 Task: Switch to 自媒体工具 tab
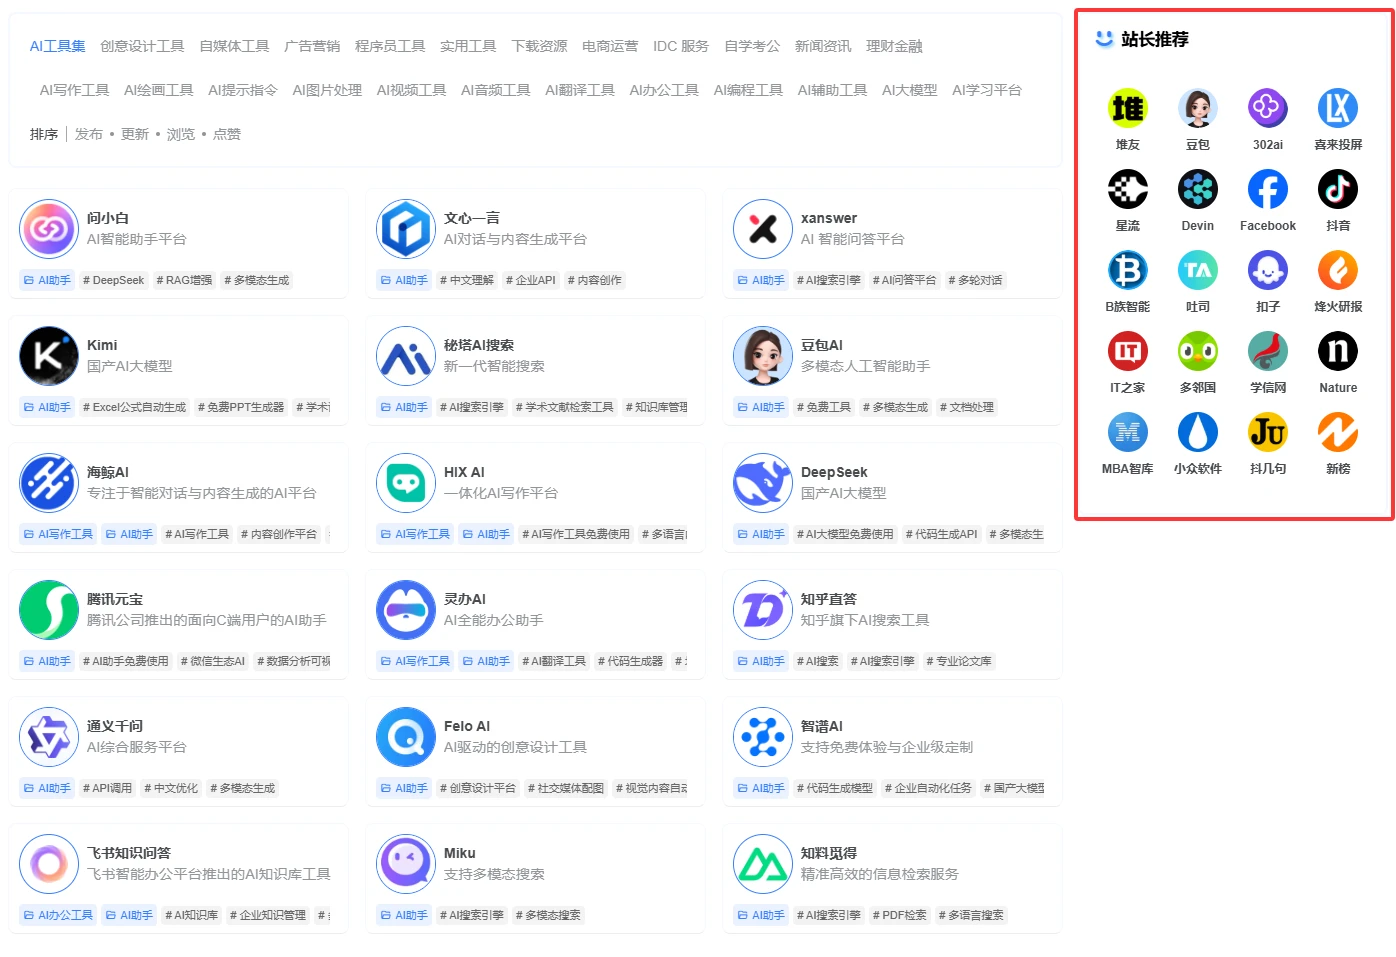(234, 46)
